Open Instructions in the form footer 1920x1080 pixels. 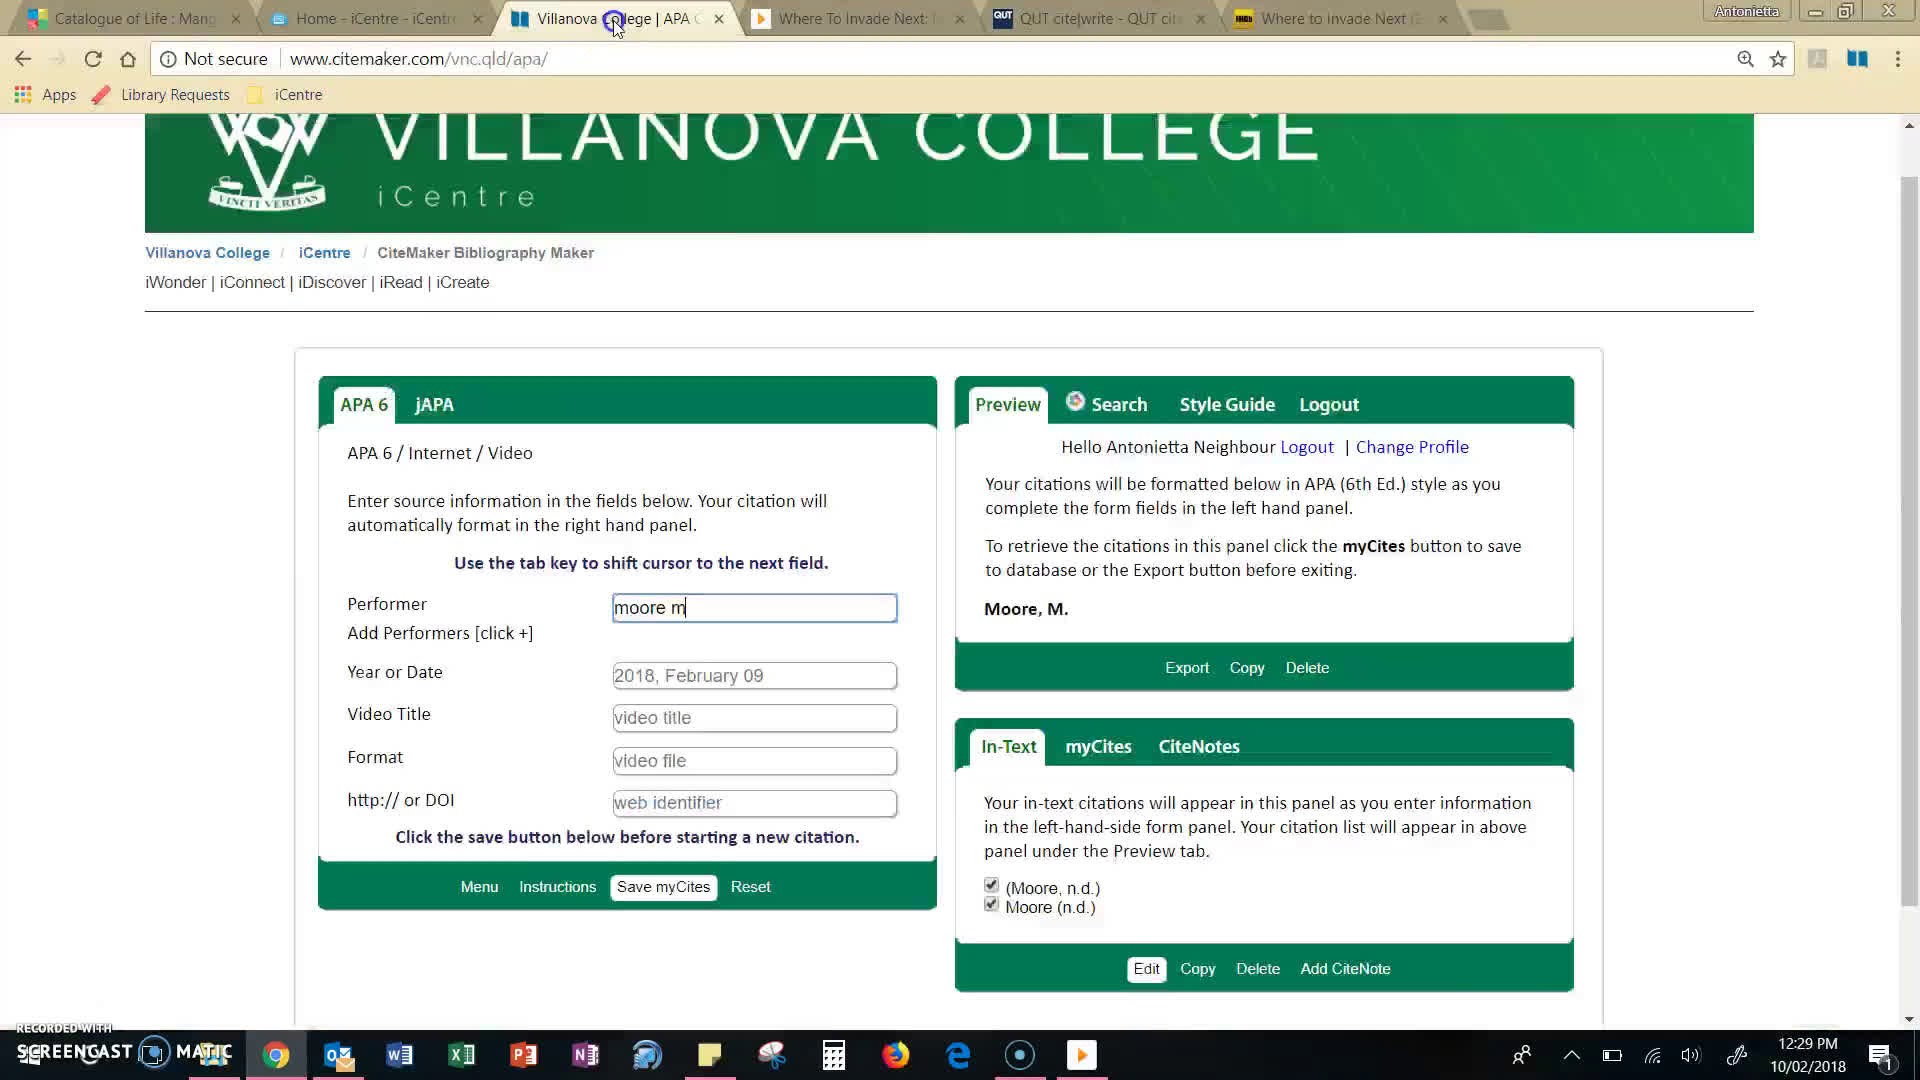click(557, 887)
